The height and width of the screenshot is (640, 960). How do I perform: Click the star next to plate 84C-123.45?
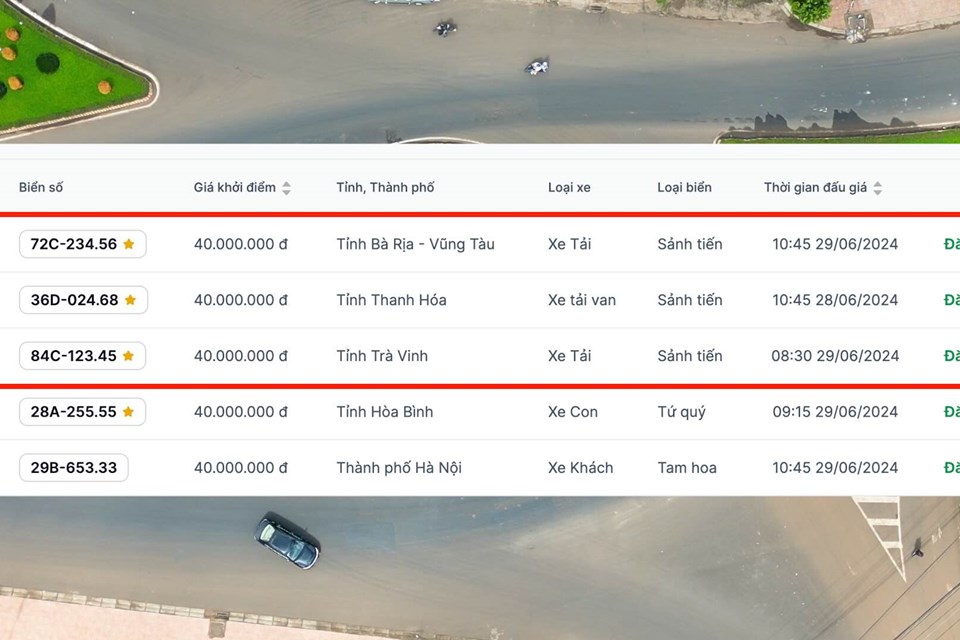tap(128, 356)
